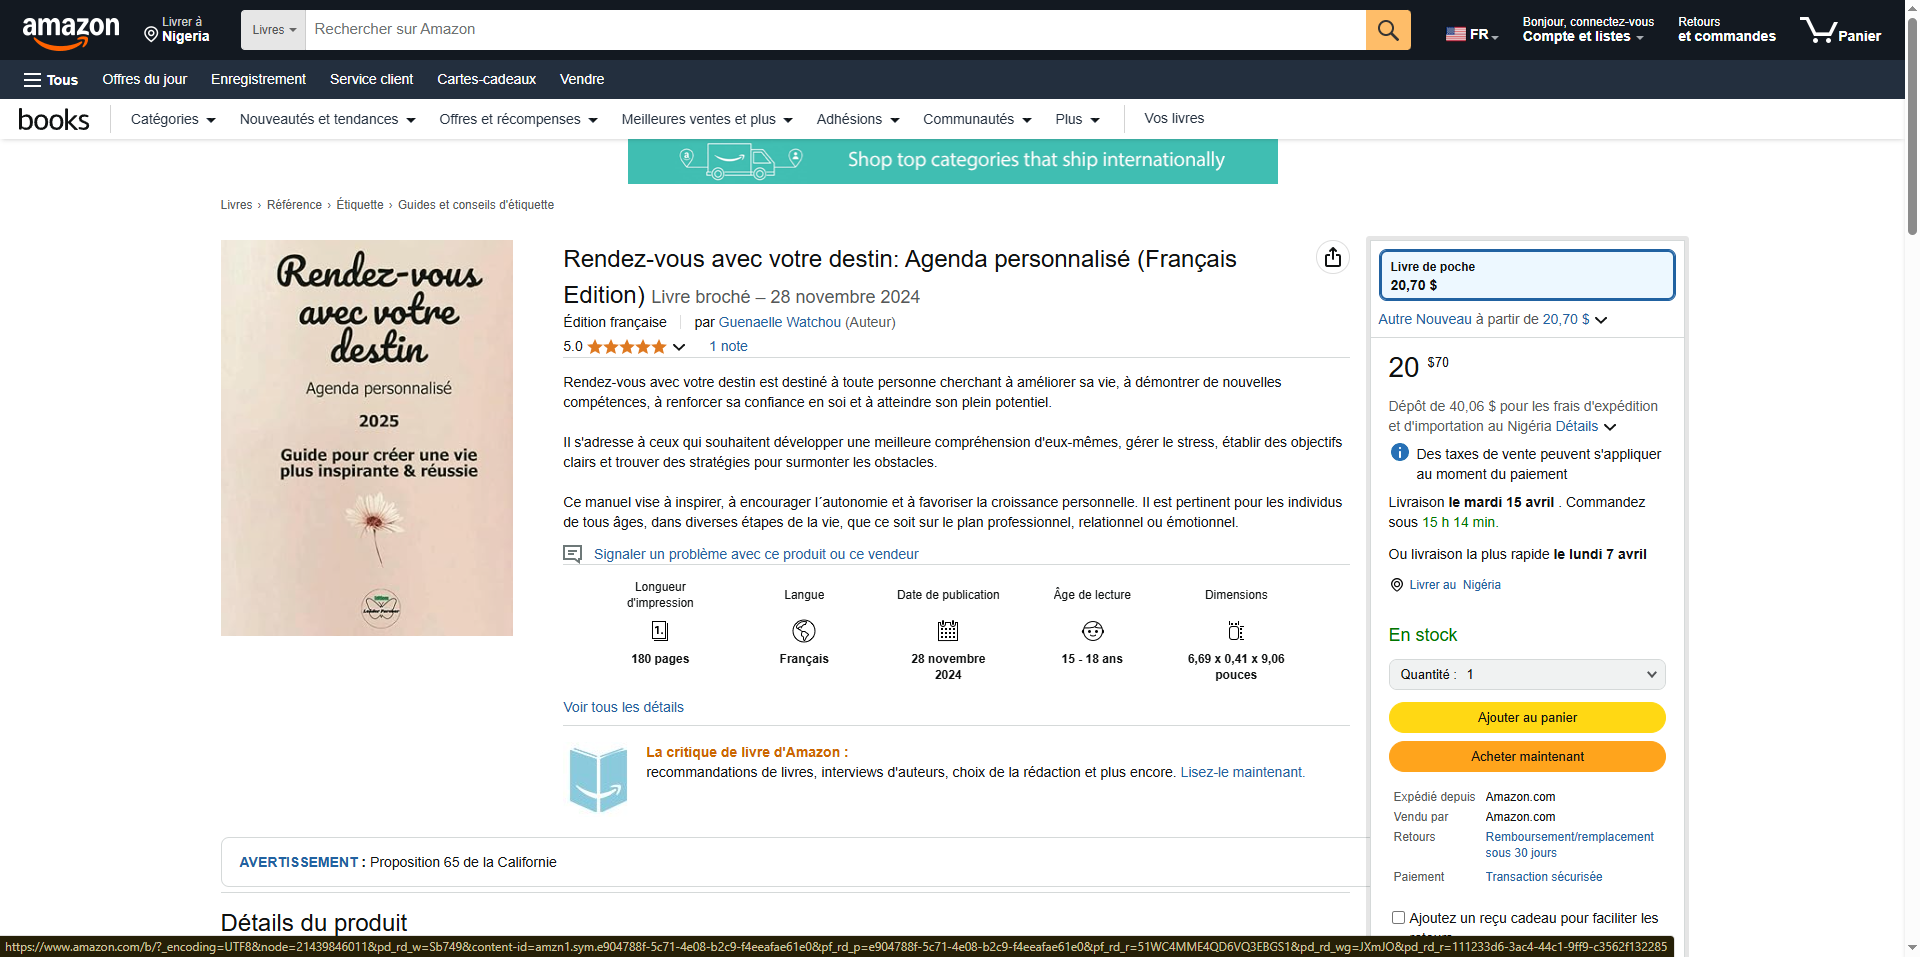Open the Vendre link
This screenshot has height=957, width=1920.
click(x=582, y=79)
